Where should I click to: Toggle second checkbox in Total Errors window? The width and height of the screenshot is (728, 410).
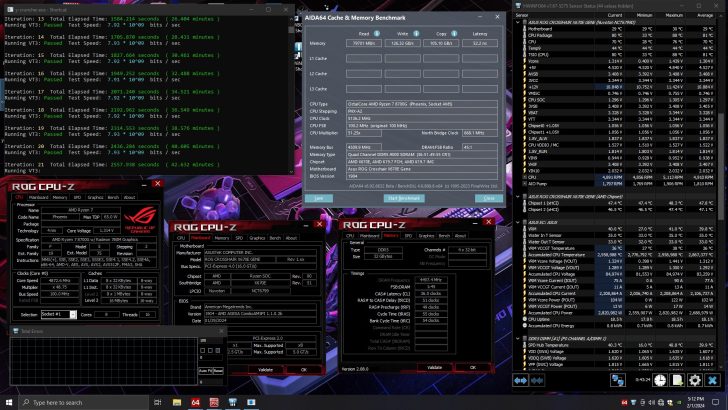click(210, 351)
